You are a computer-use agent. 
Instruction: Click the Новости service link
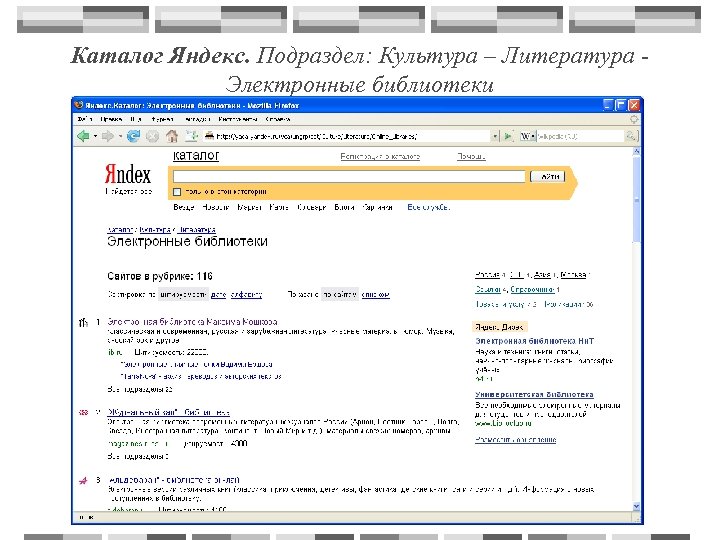click(x=215, y=208)
